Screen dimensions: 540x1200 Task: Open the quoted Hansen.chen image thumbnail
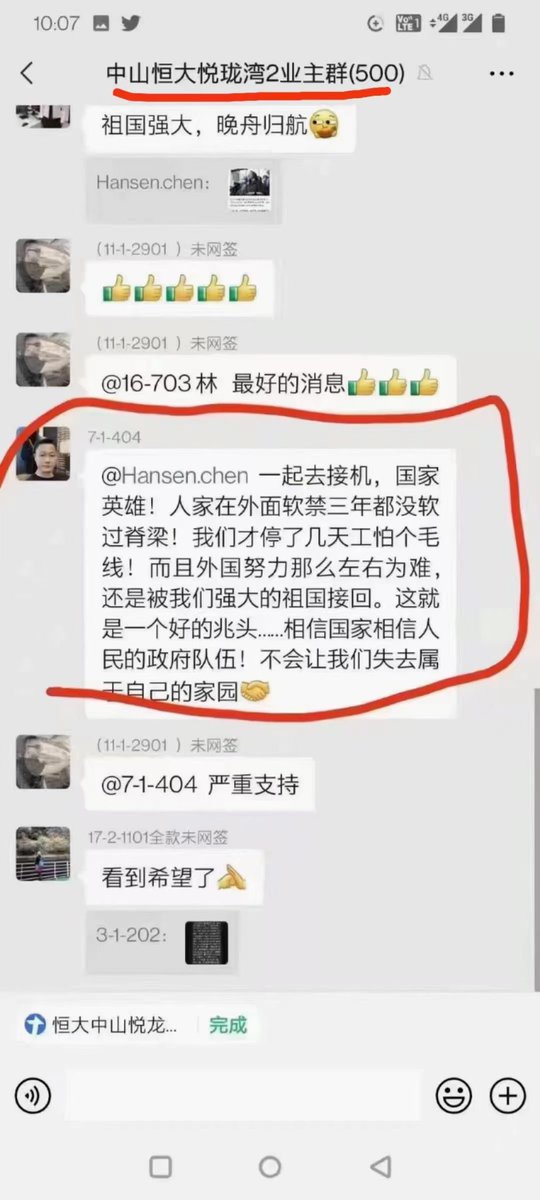250,183
